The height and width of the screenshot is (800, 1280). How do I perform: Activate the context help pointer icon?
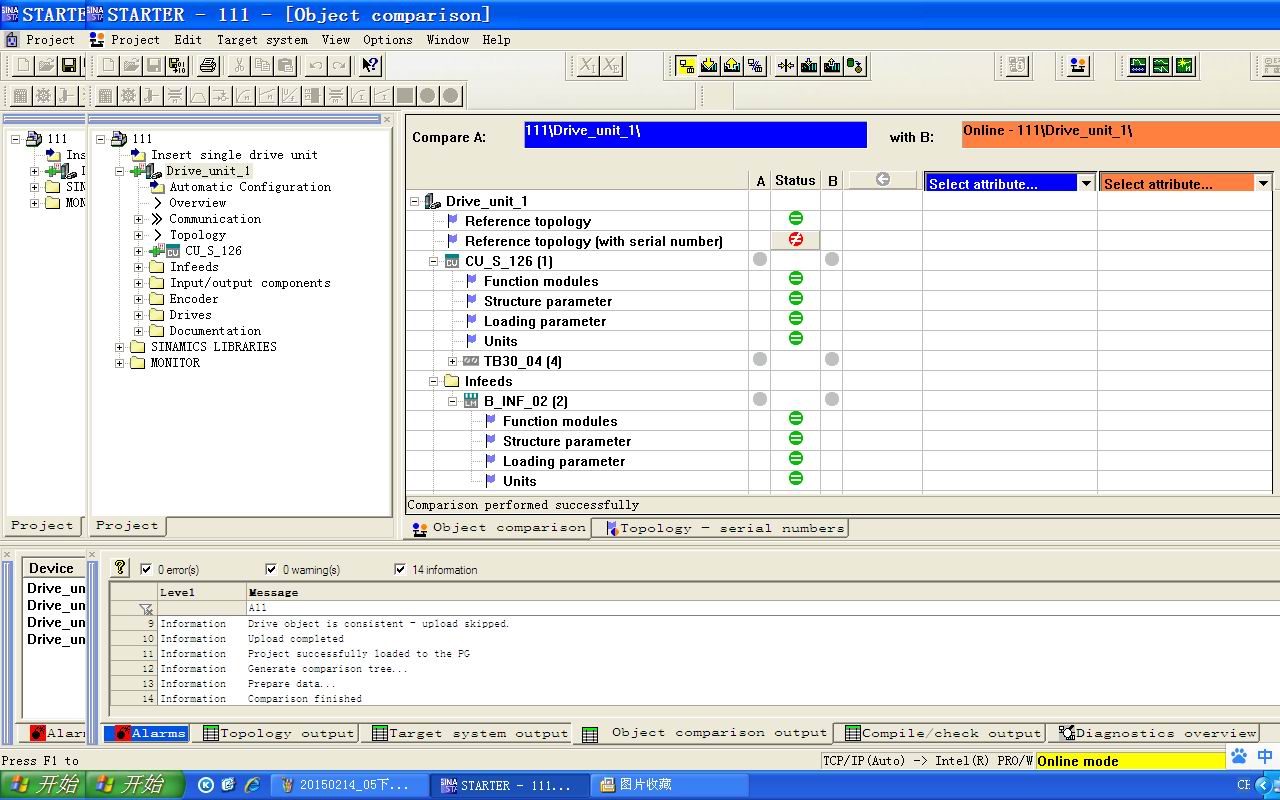(x=370, y=66)
